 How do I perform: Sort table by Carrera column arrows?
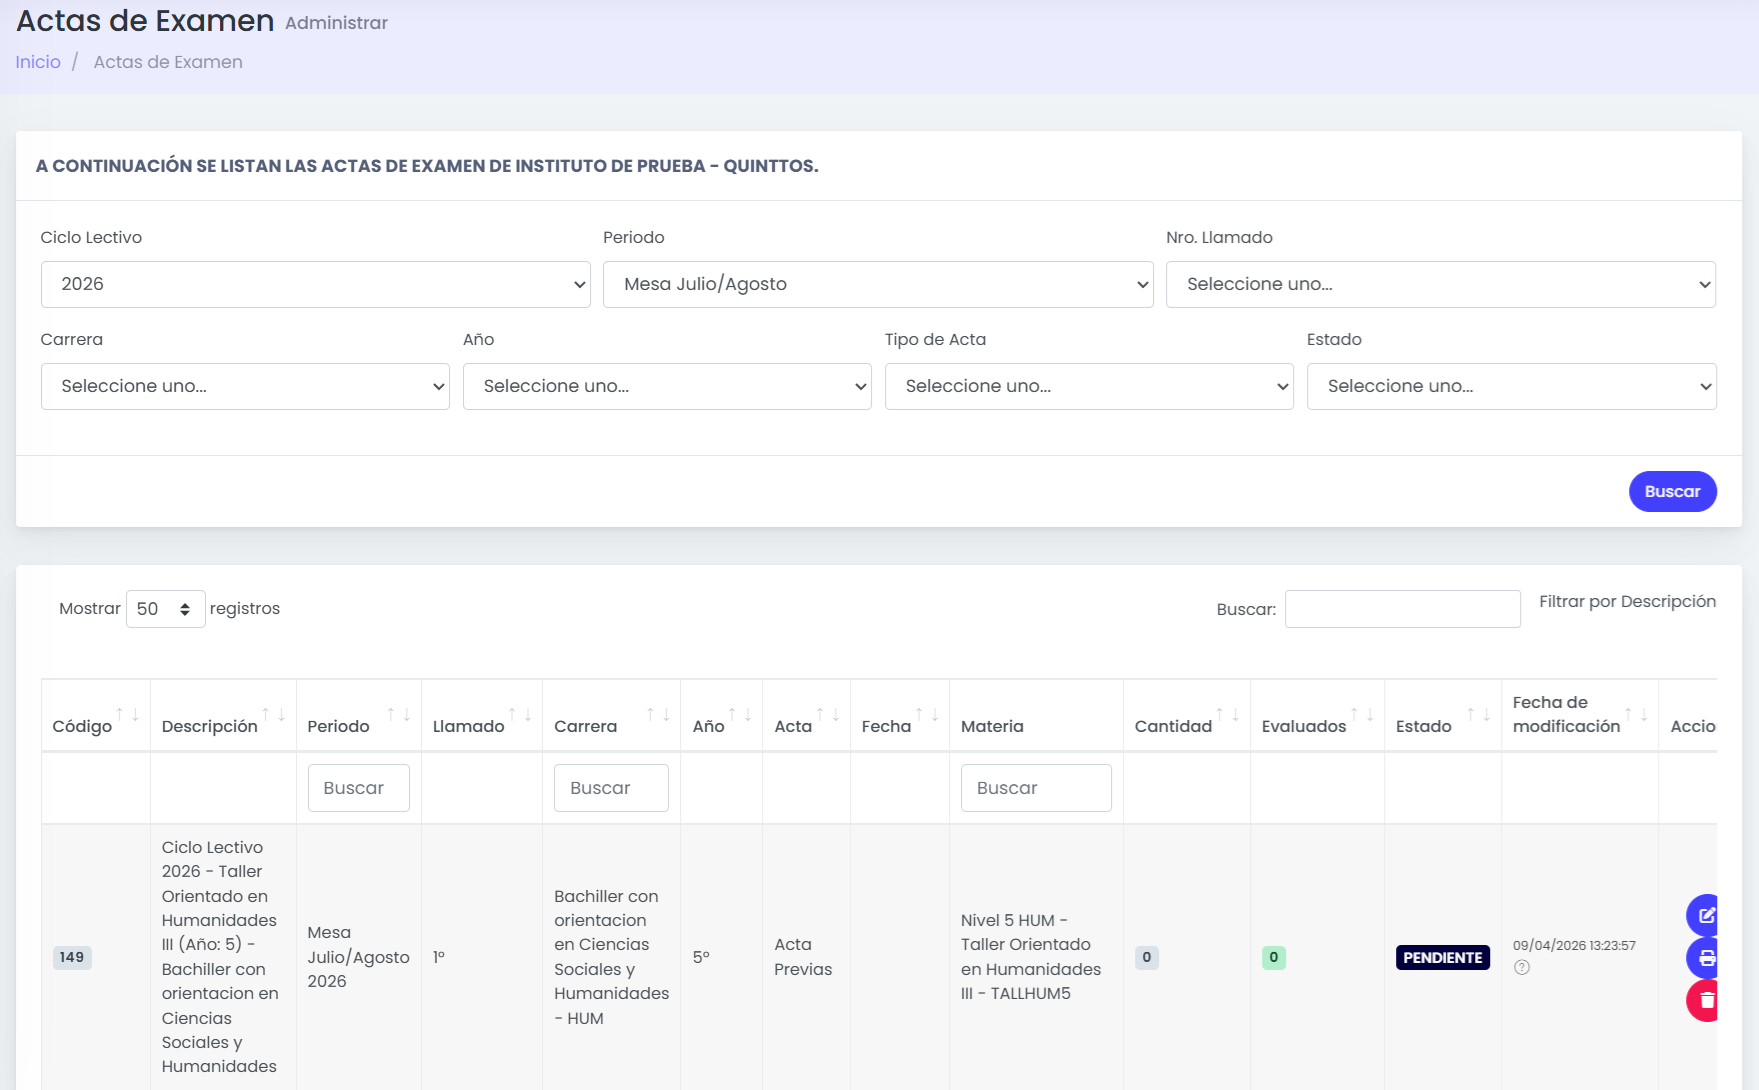coord(658,714)
